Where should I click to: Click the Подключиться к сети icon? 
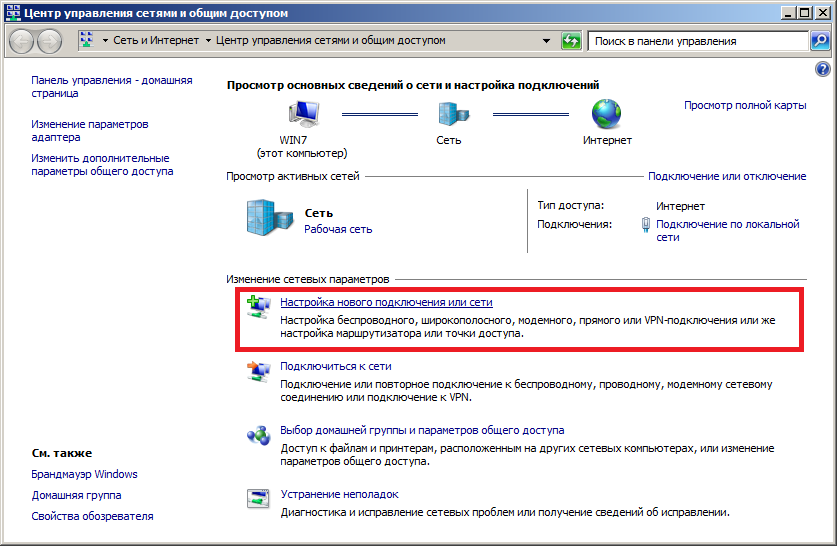pyautogui.click(x=258, y=372)
